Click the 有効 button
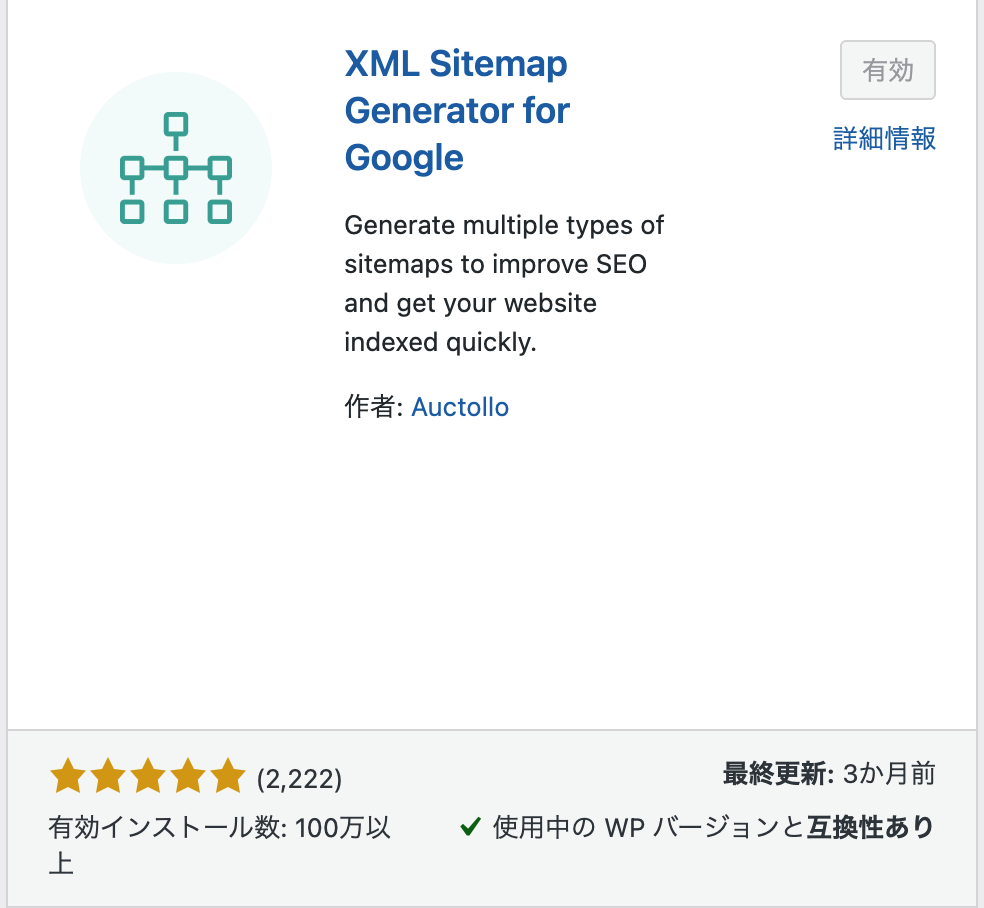Viewport: 984px width, 908px height. [887, 70]
